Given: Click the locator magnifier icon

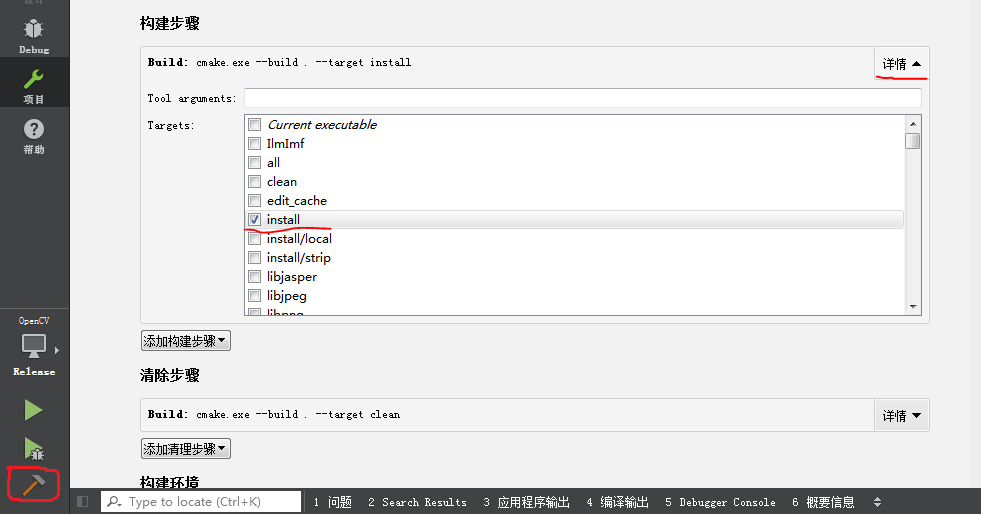Looking at the screenshot, I should [x=114, y=501].
